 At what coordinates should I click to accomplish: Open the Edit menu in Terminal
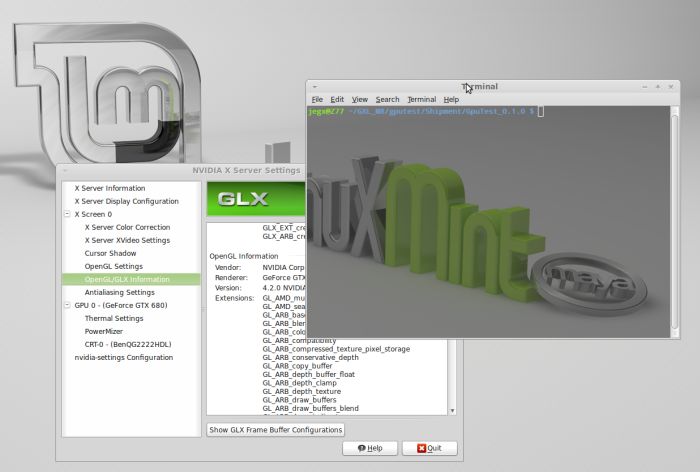337,100
